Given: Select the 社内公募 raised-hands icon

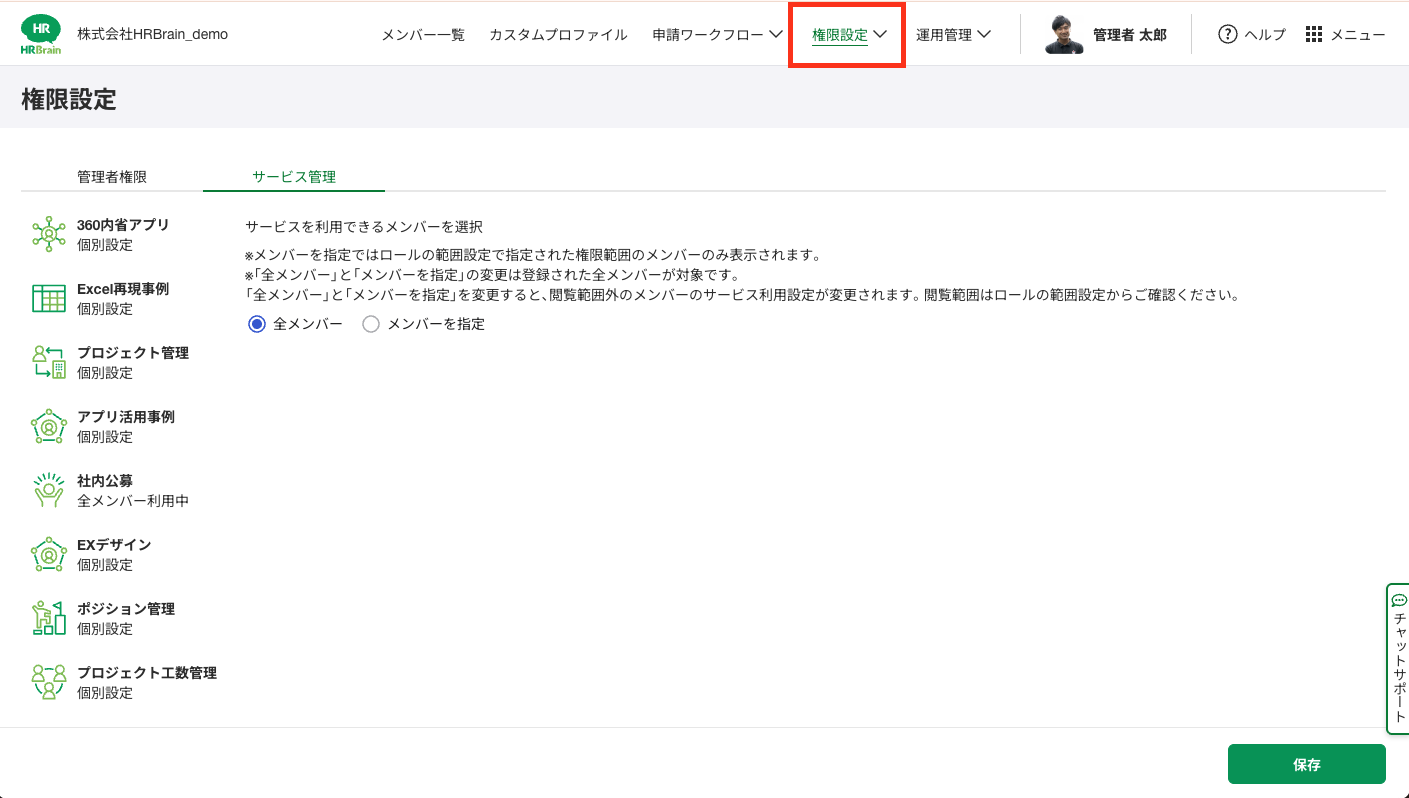Looking at the screenshot, I should [x=48, y=490].
